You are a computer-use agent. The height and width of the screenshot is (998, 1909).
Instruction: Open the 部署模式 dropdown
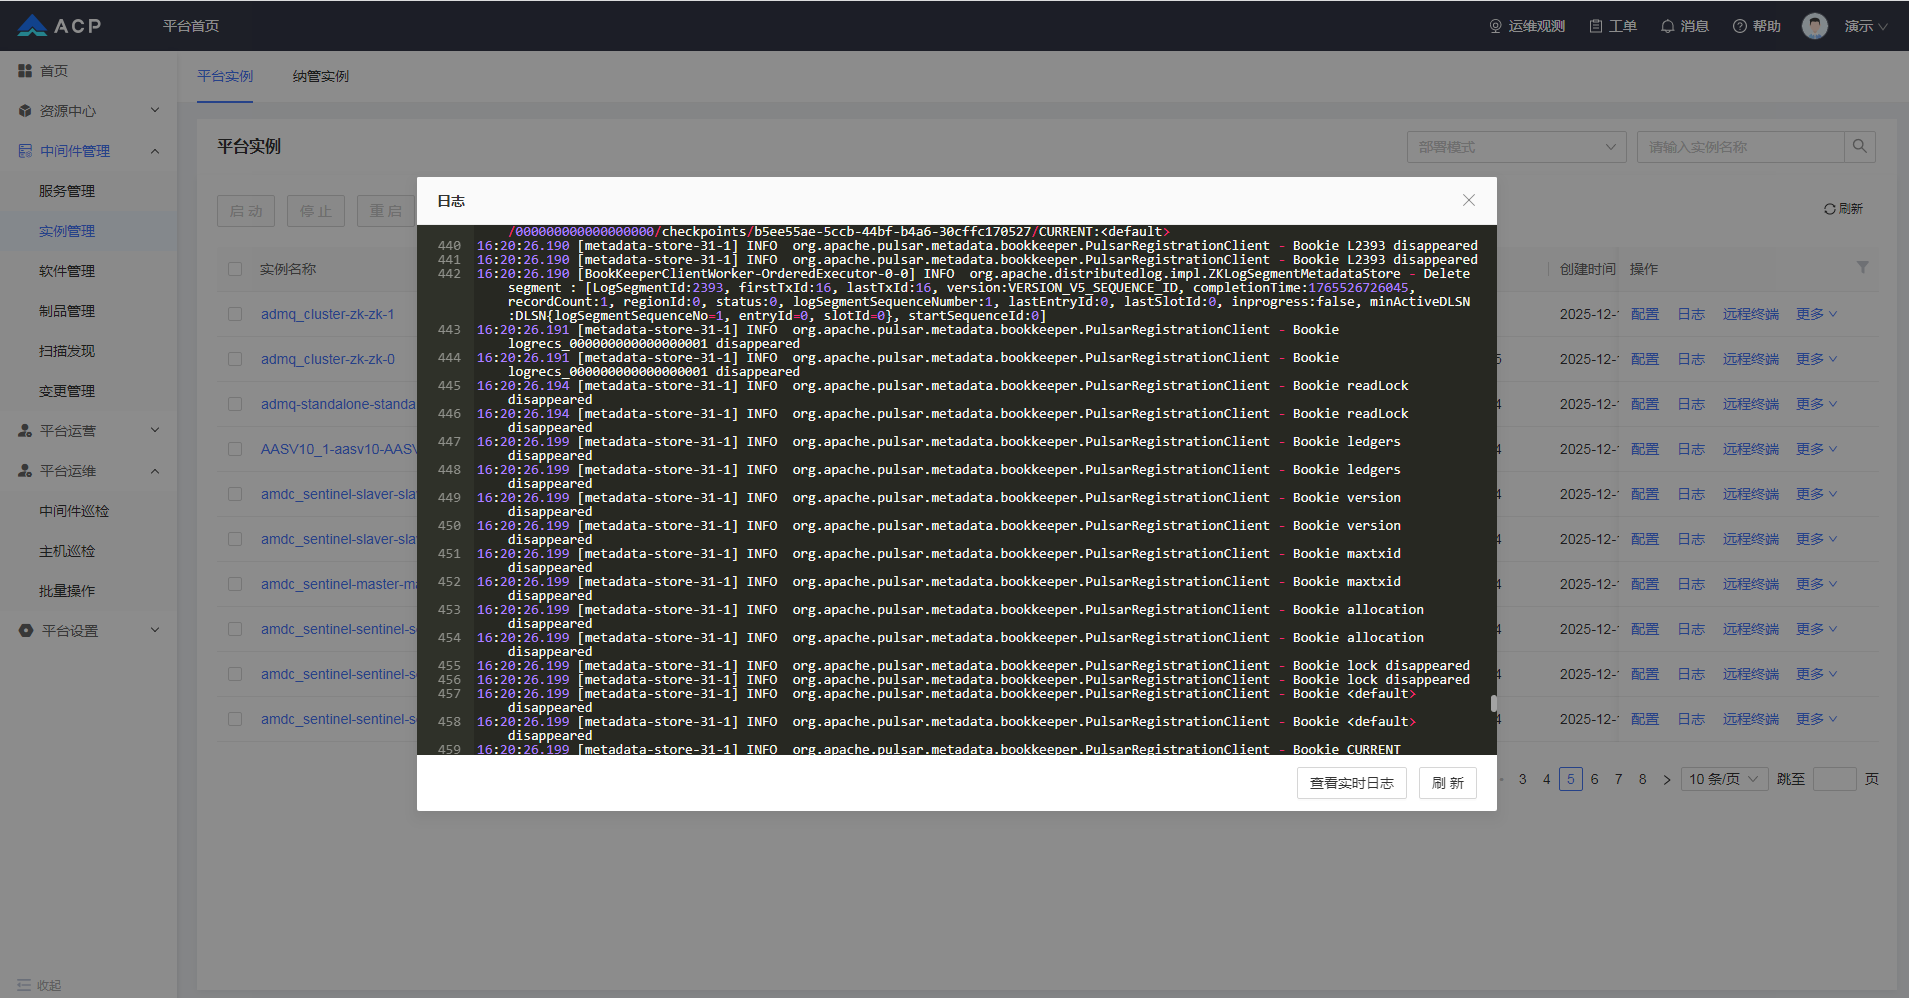pos(1516,147)
